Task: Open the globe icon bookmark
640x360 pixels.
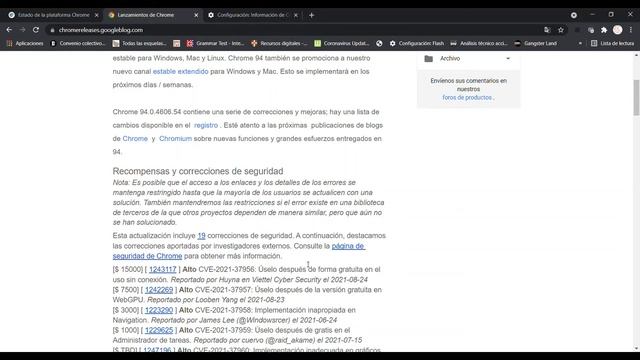Action: pos(379,43)
